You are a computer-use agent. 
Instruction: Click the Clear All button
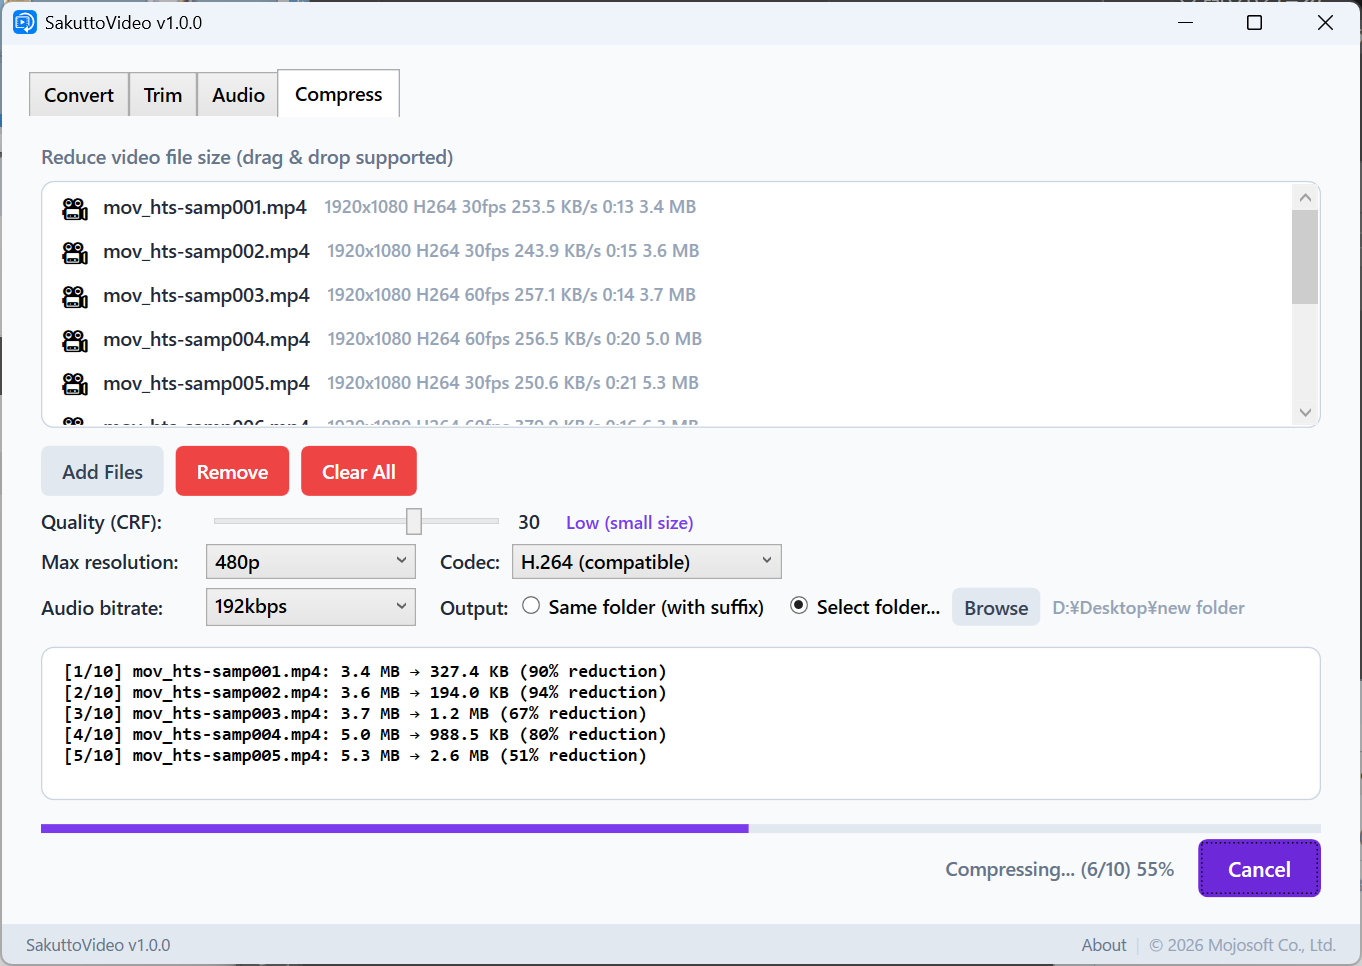358,472
